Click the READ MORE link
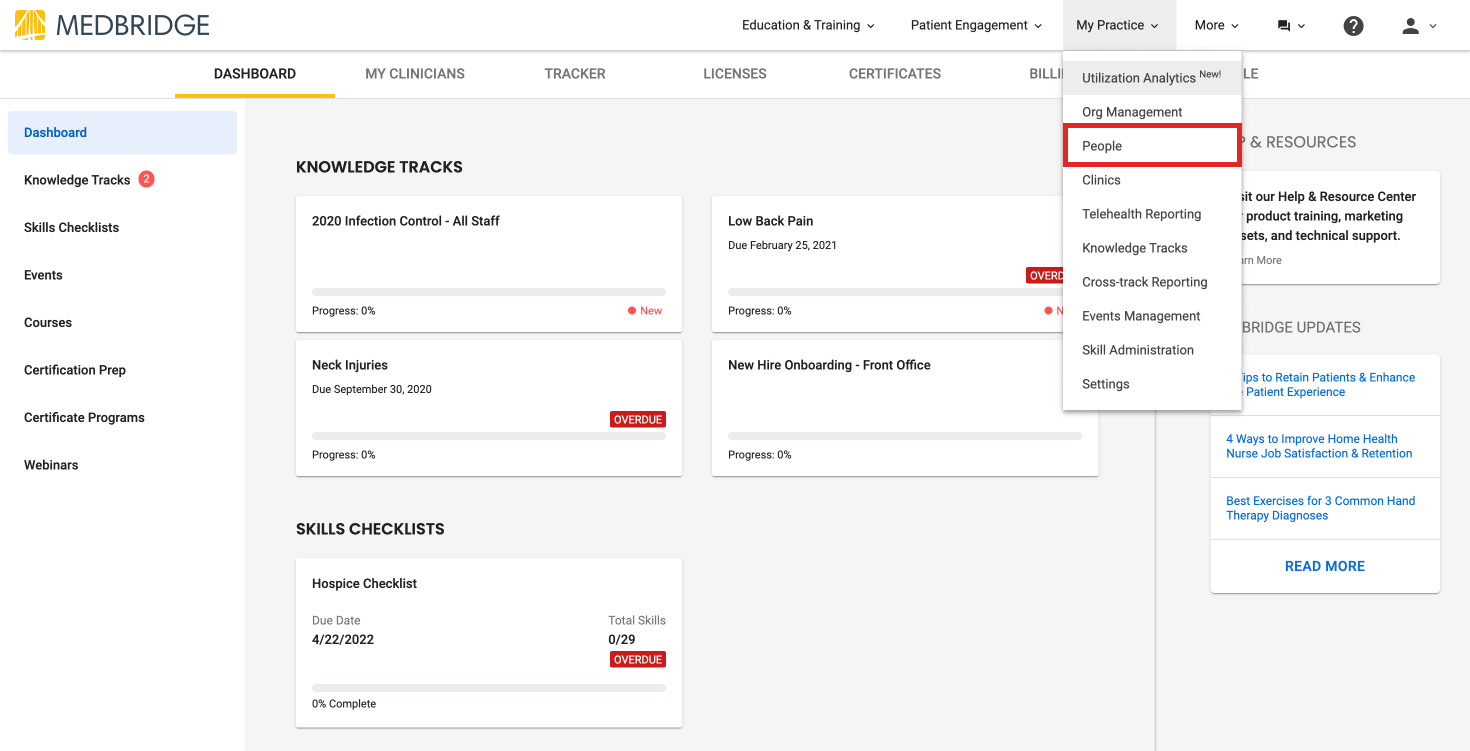The width and height of the screenshot is (1470, 751). tap(1324, 566)
